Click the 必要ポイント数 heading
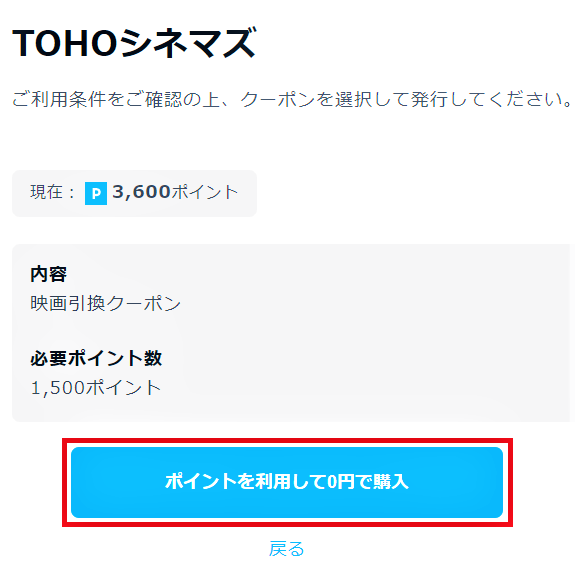This screenshot has height=573, width=575. tap(96, 358)
